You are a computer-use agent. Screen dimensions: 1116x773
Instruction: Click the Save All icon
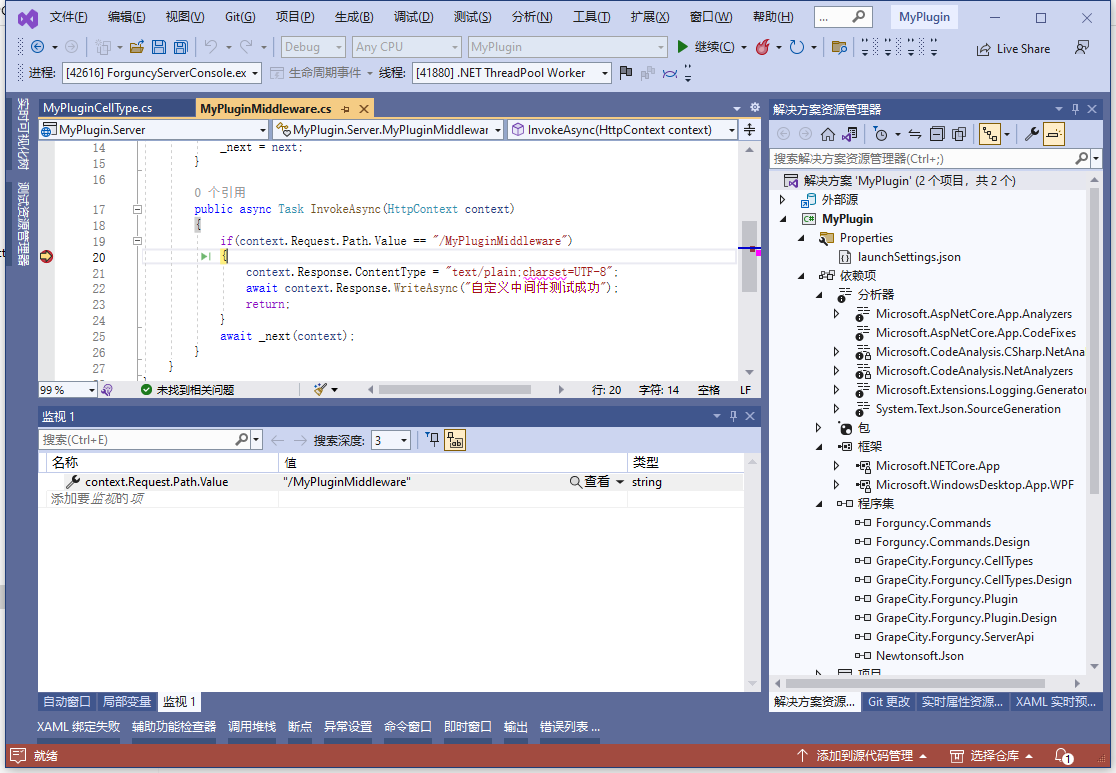tap(181, 47)
